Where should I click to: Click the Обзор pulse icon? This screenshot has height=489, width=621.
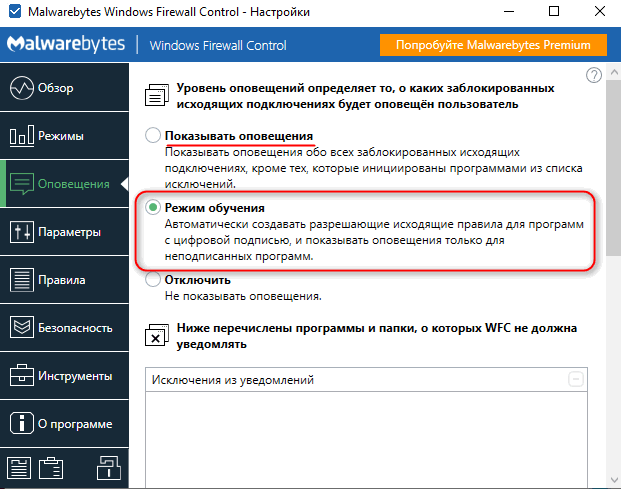(x=22, y=88)
